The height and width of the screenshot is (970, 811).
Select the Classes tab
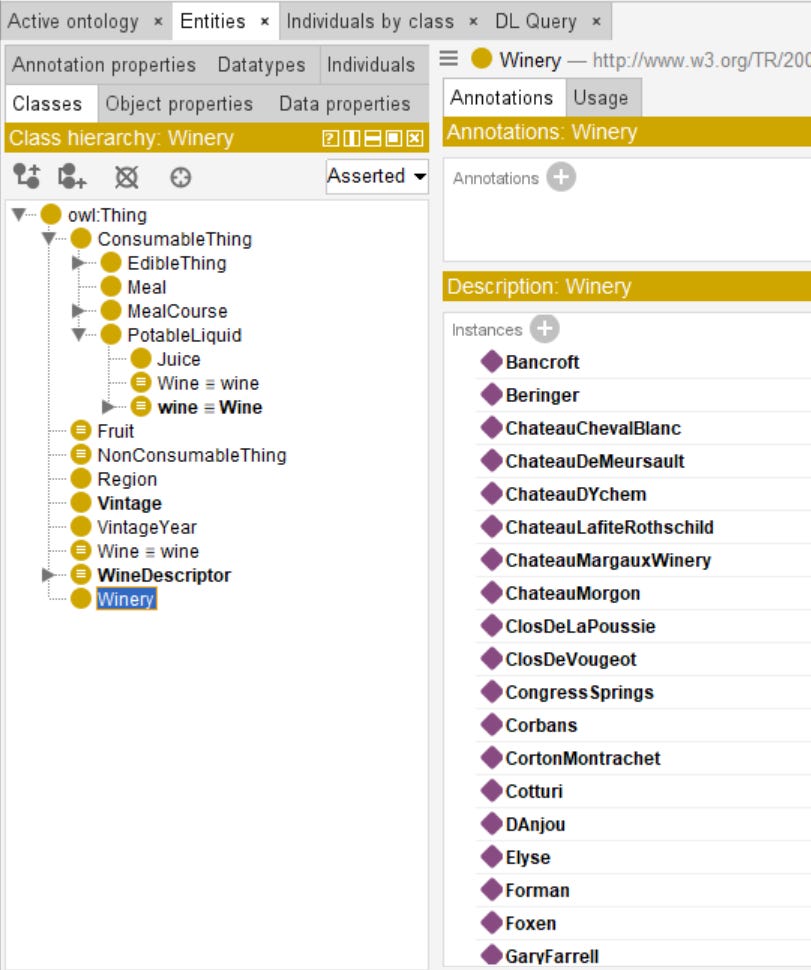(x=47, y=104)
